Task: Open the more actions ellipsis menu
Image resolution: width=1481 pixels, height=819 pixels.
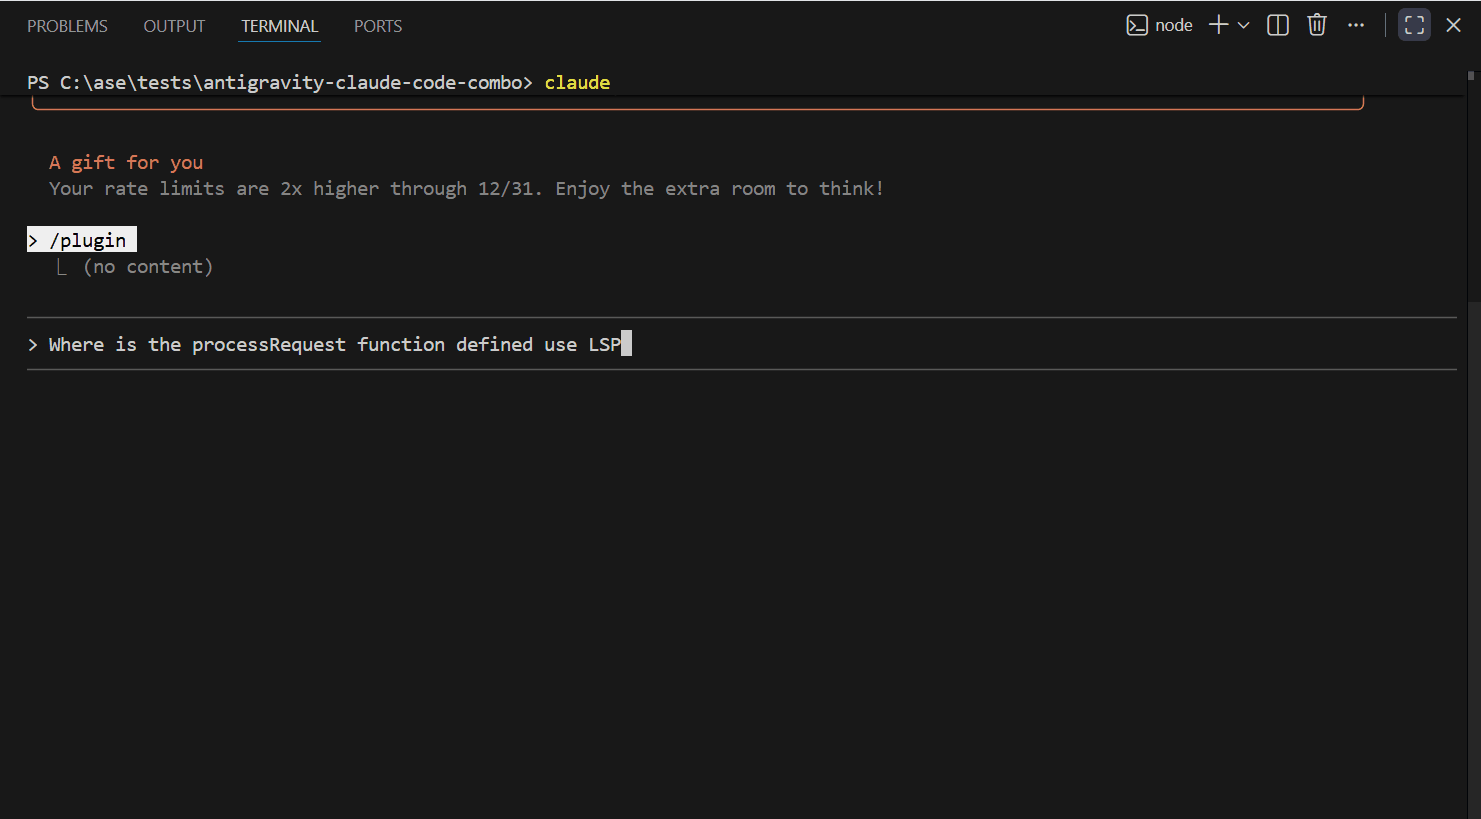Action: click(x=1356, y=25)
